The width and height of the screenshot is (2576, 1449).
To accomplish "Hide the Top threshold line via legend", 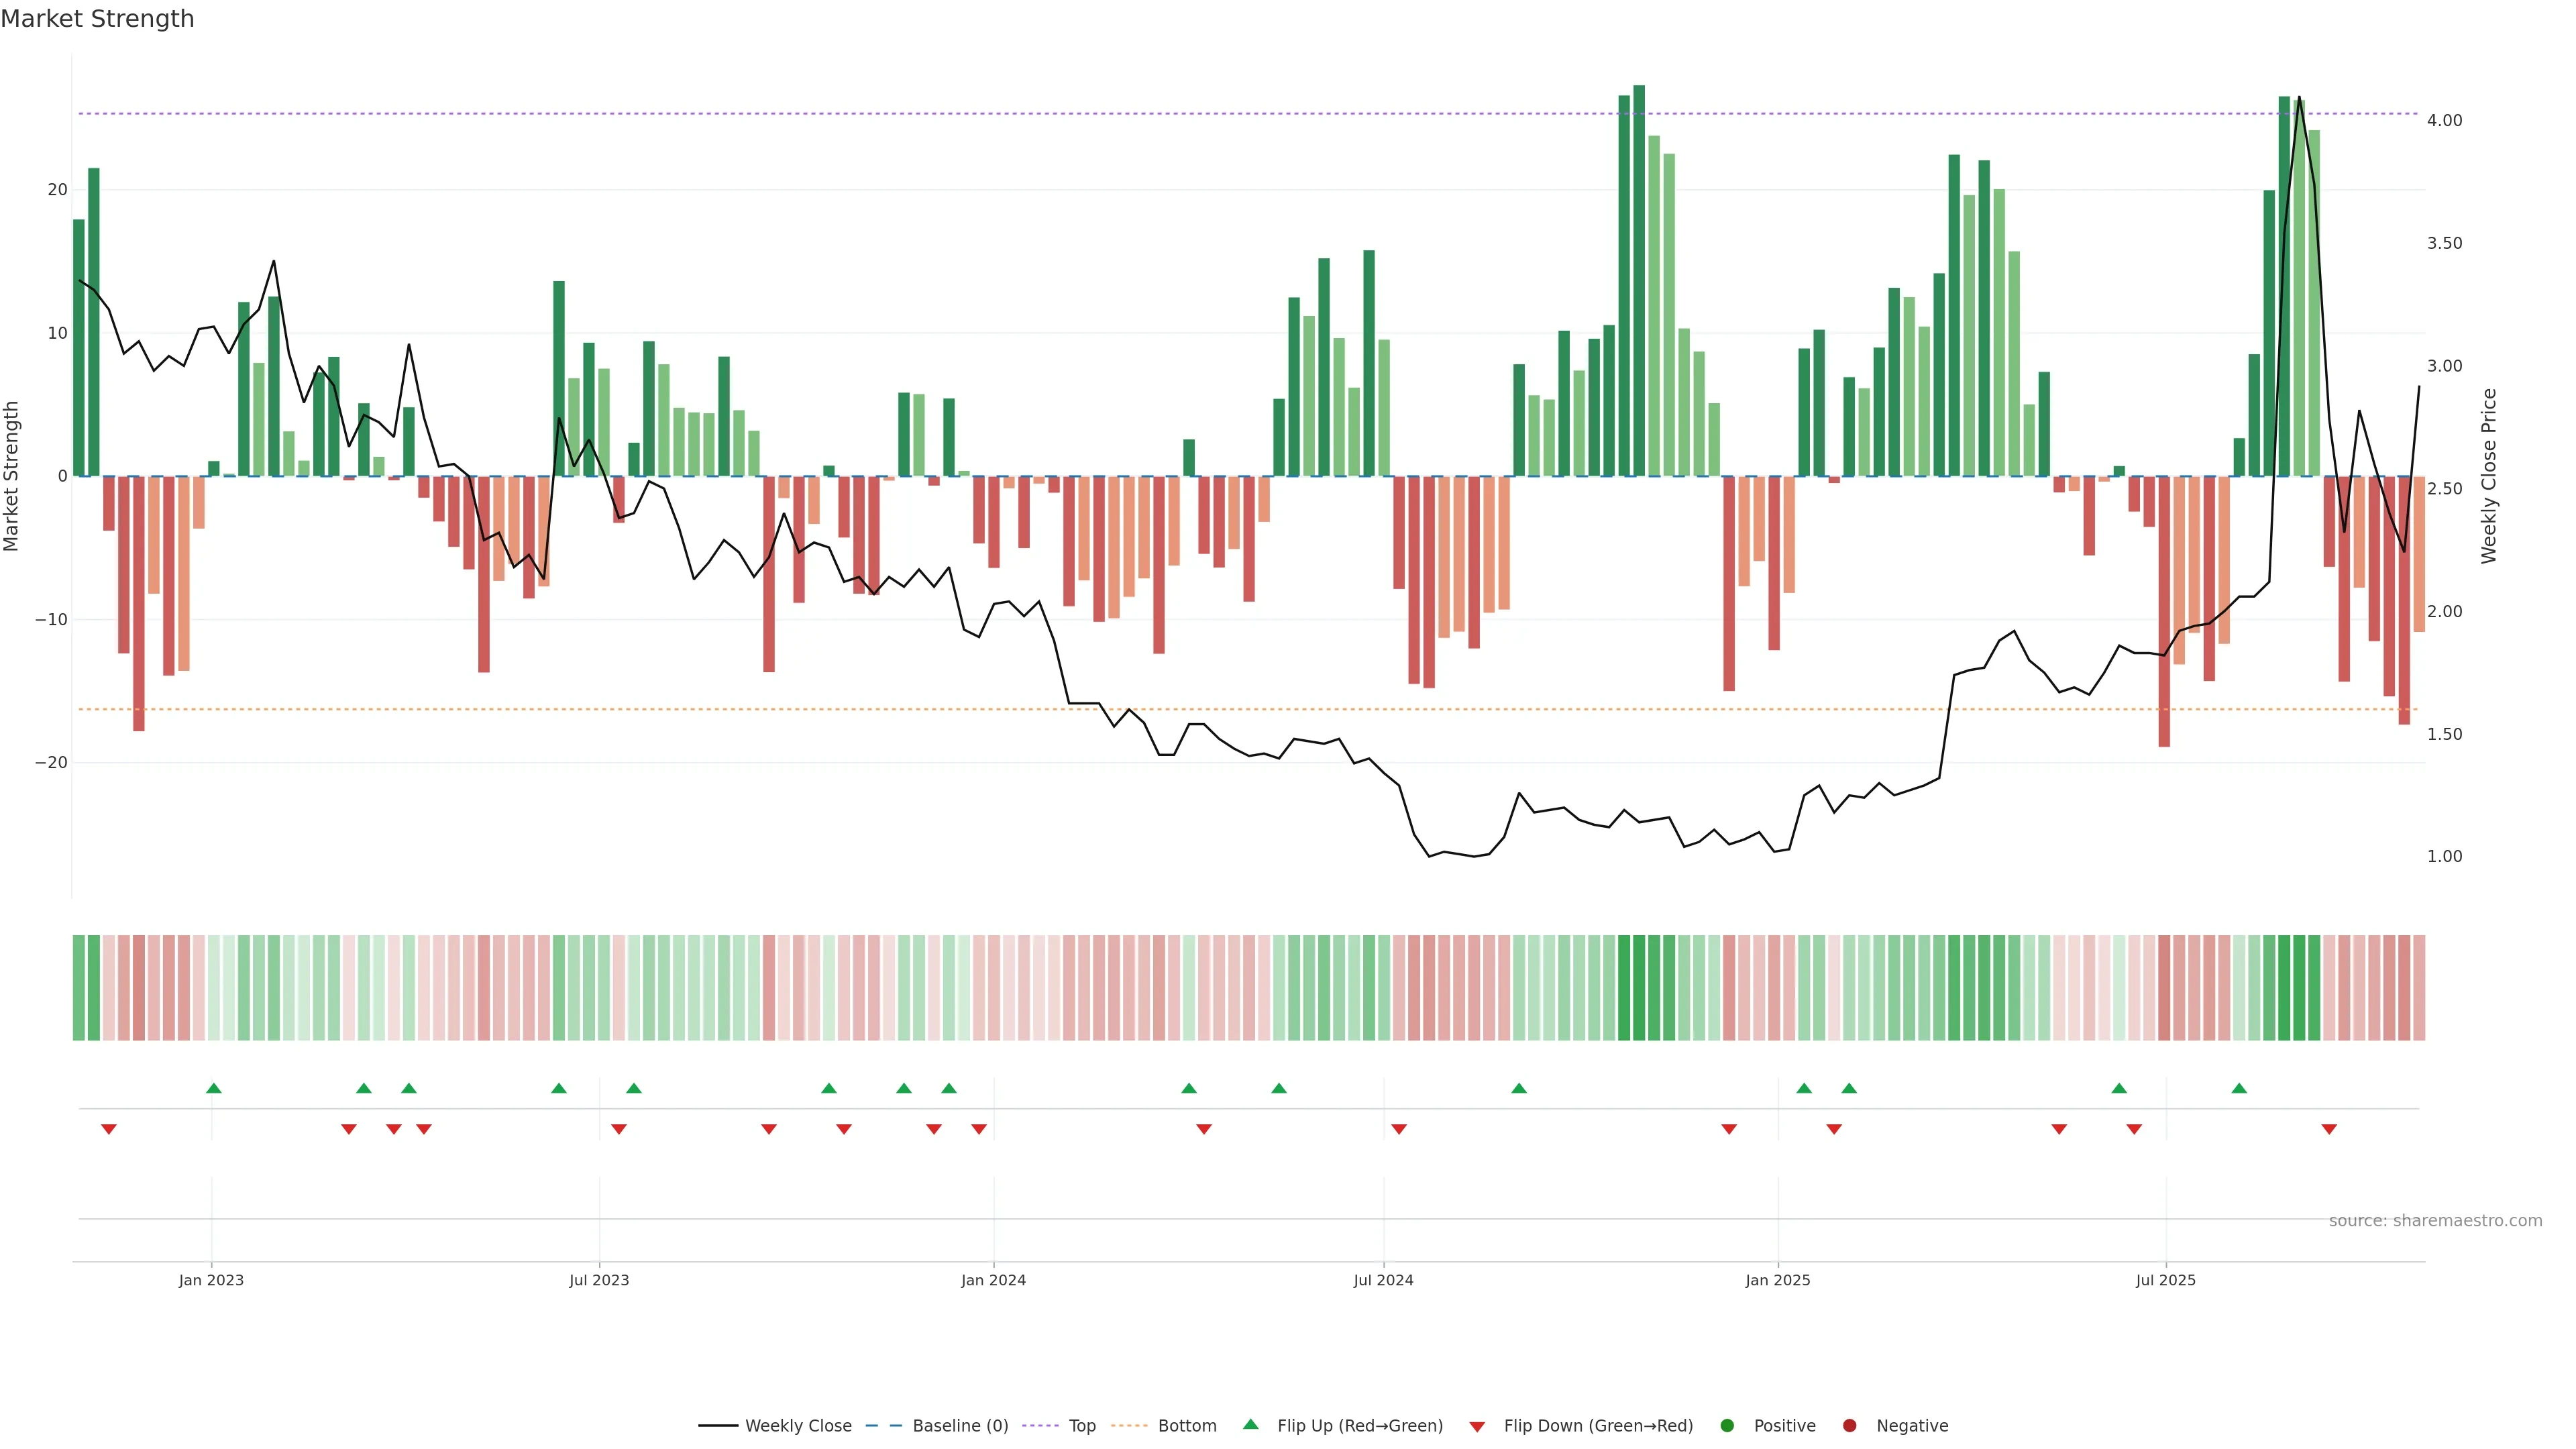I will coord(1081,1425).
